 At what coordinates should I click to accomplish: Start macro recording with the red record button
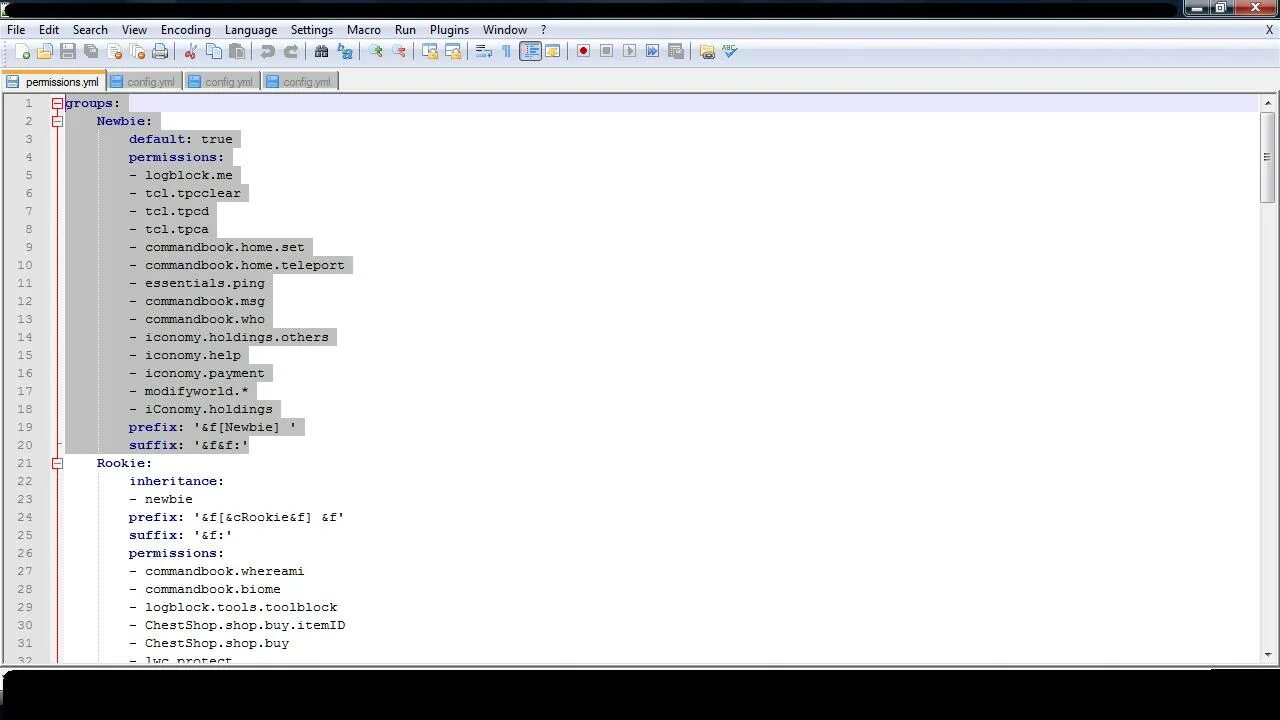(584, 51)
